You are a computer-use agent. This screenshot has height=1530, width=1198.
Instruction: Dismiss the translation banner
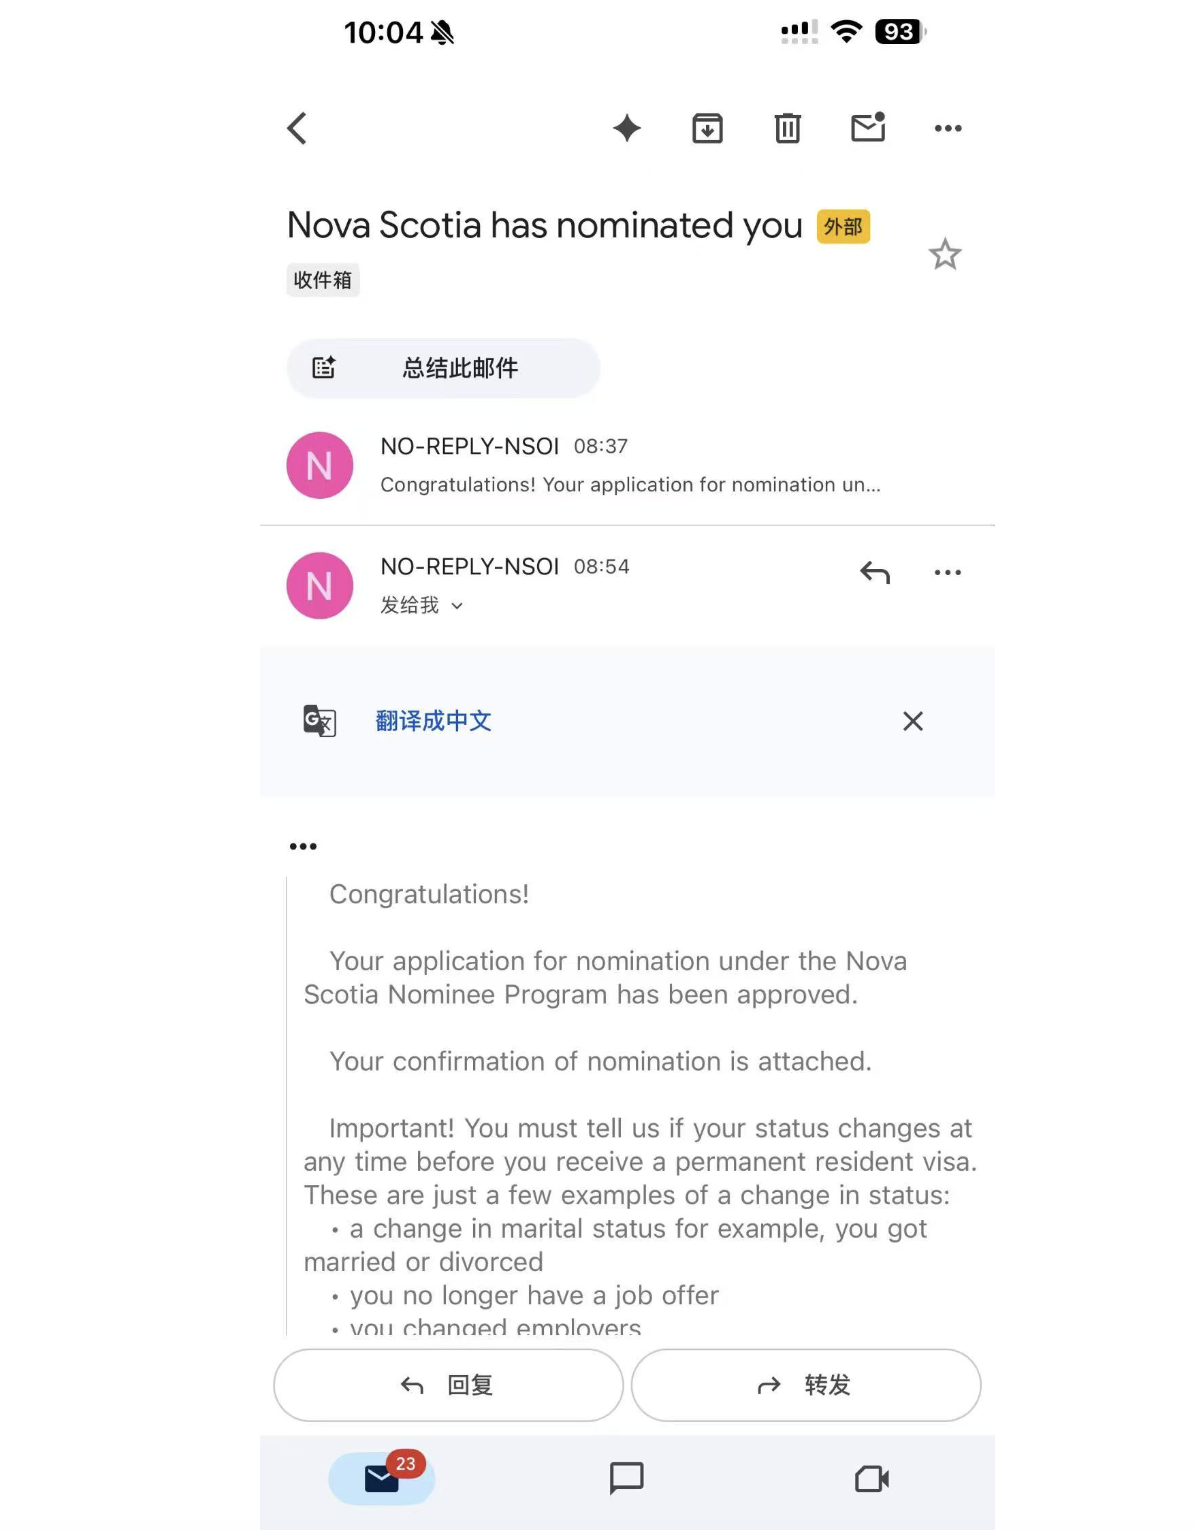tap(912, 721)
